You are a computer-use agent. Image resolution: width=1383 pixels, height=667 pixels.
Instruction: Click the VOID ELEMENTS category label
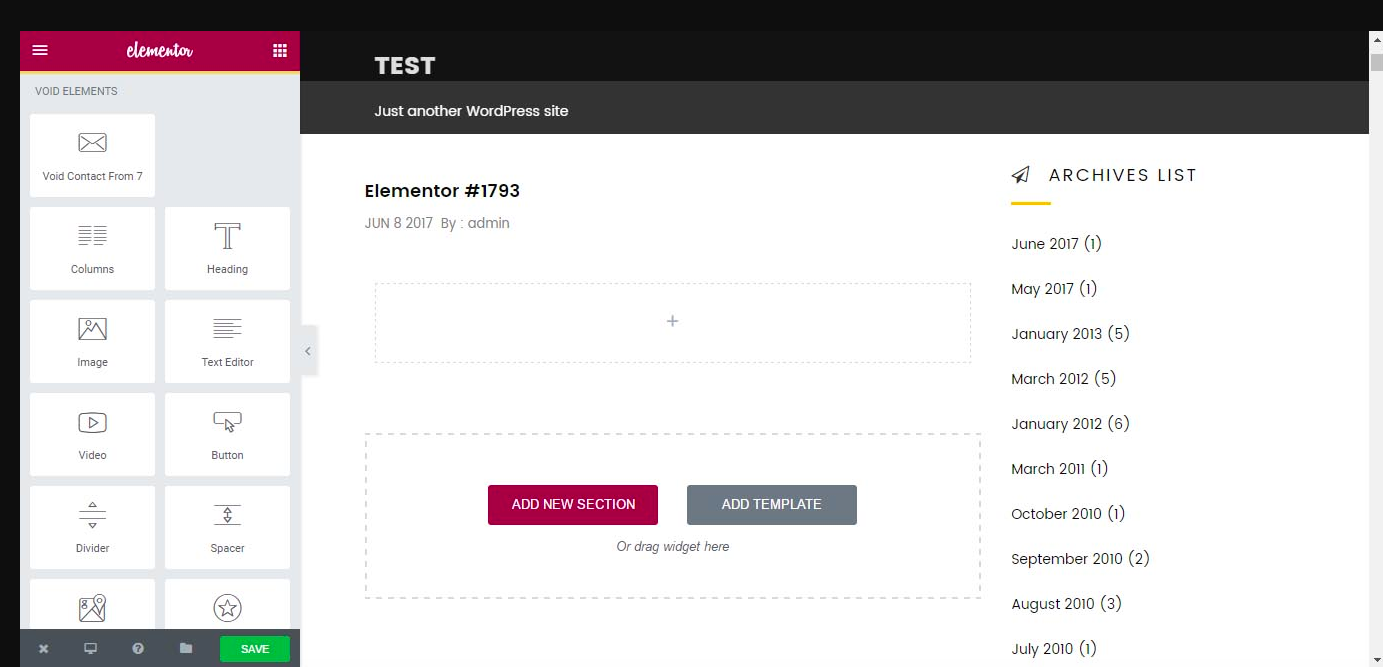(x=76, y=91)
